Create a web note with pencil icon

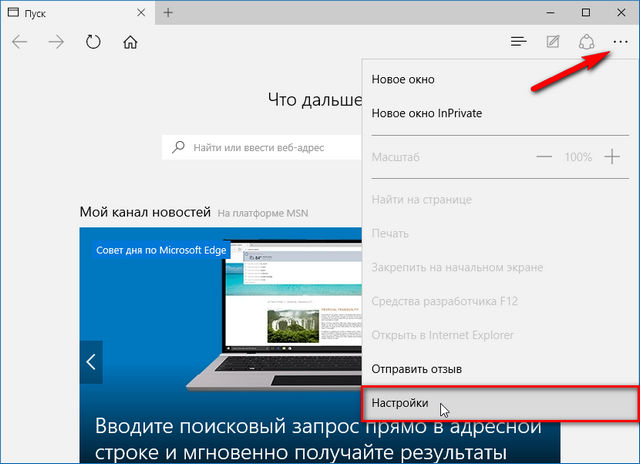pyautogui.click(x=553, y=41)
